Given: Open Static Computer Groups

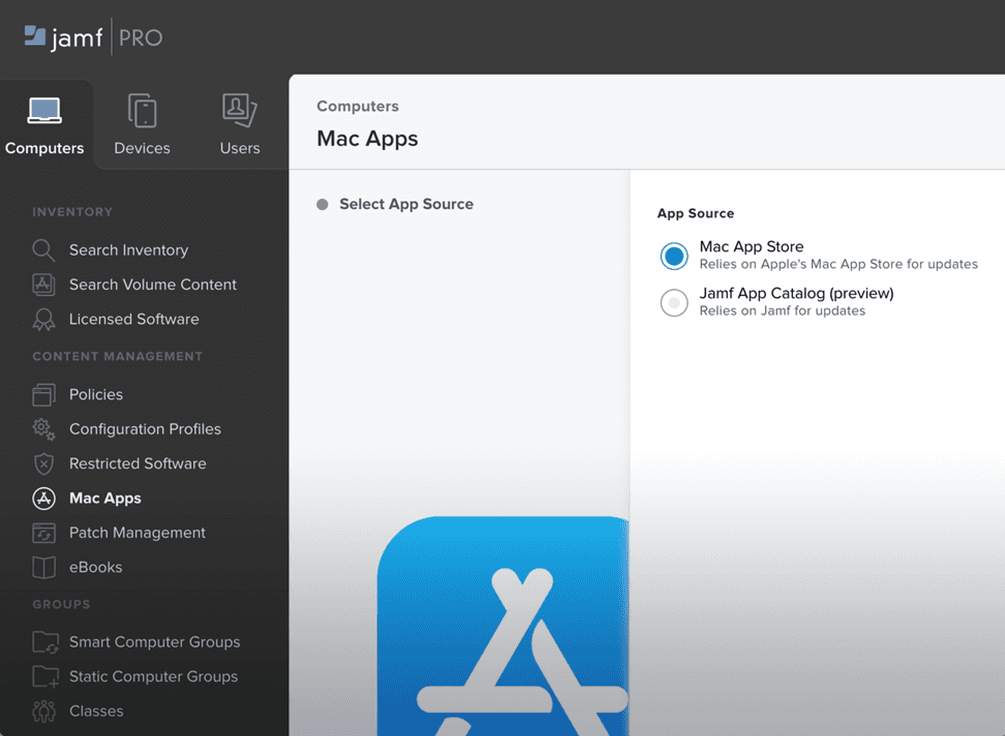Looking at the screenshot, I should click(135, 676).
